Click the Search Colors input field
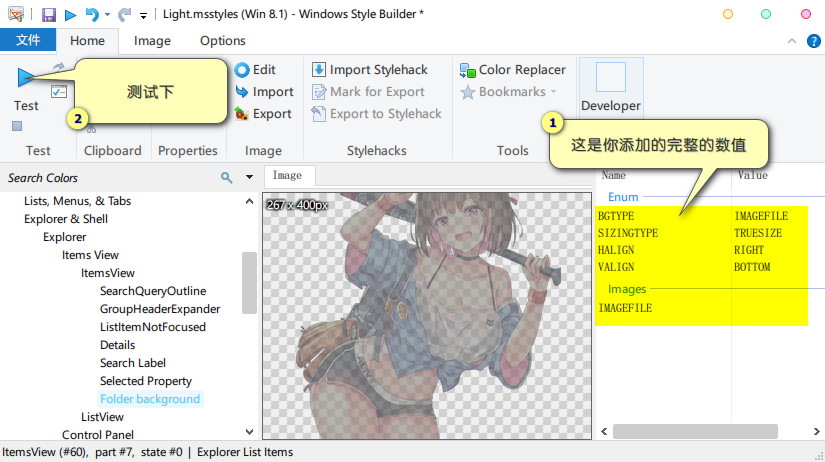 click(109, 178)
